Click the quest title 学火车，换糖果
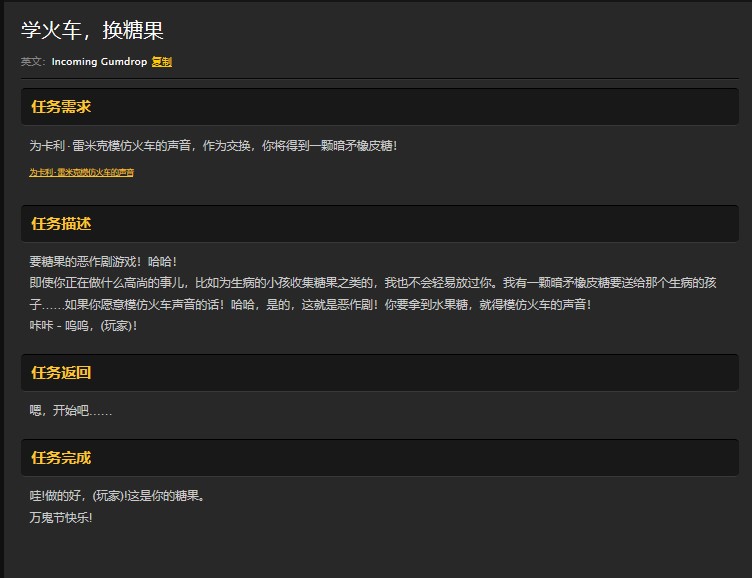 92,31
